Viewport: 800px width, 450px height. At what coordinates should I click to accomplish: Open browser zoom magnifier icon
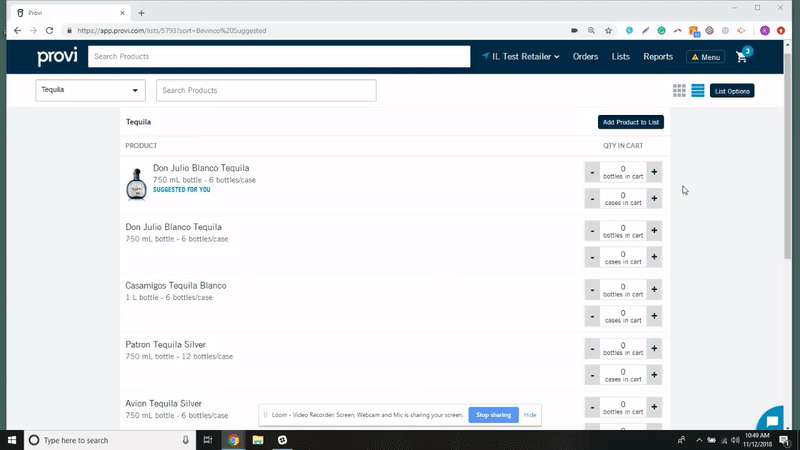(x=591, y=31)
